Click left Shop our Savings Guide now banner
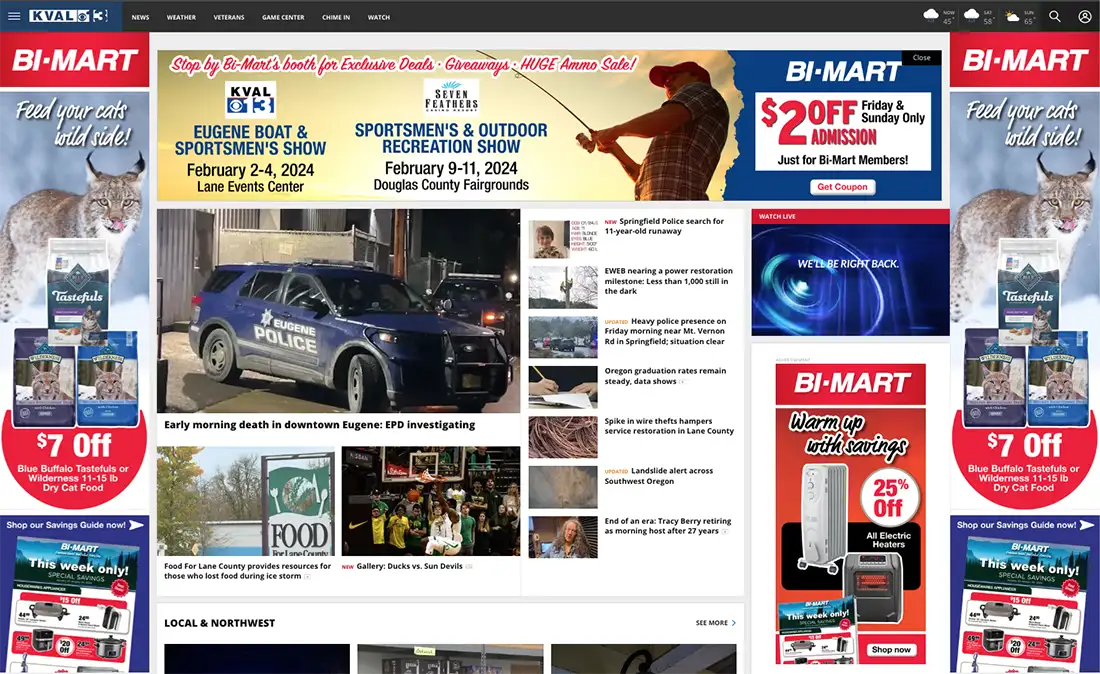Image resolution: width=1100 pixels, height=674 pixels. [74, 525]
